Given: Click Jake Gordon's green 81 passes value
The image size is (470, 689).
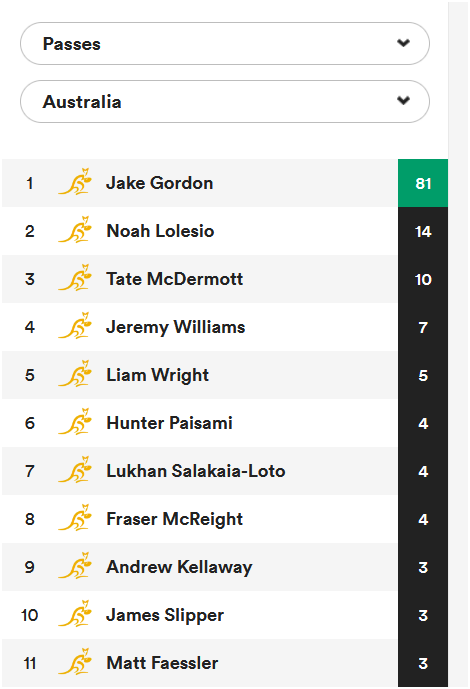Looking at the screenshot, I should point(423,183).
